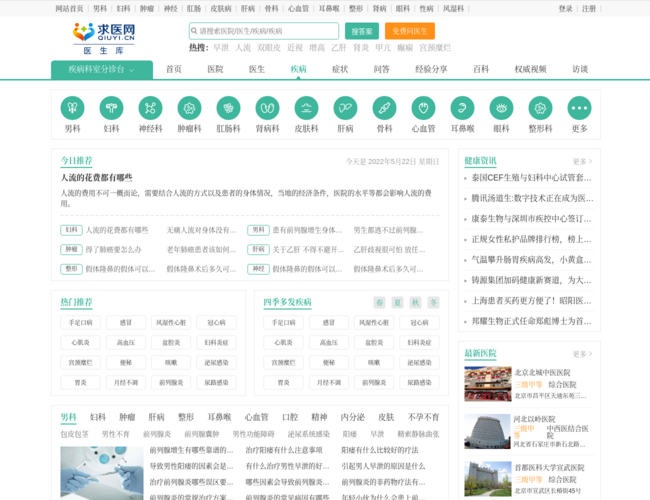Select the 冬 season filter
The width and height of the screenshot is (650, 500).
tap(433, 302)
